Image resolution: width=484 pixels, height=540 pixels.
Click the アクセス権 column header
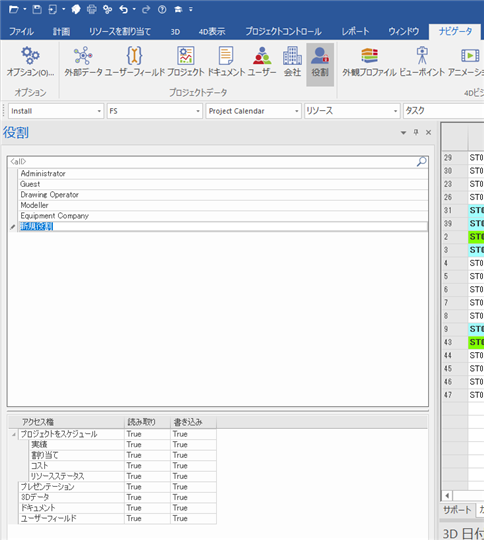click(x=72, y=422)
